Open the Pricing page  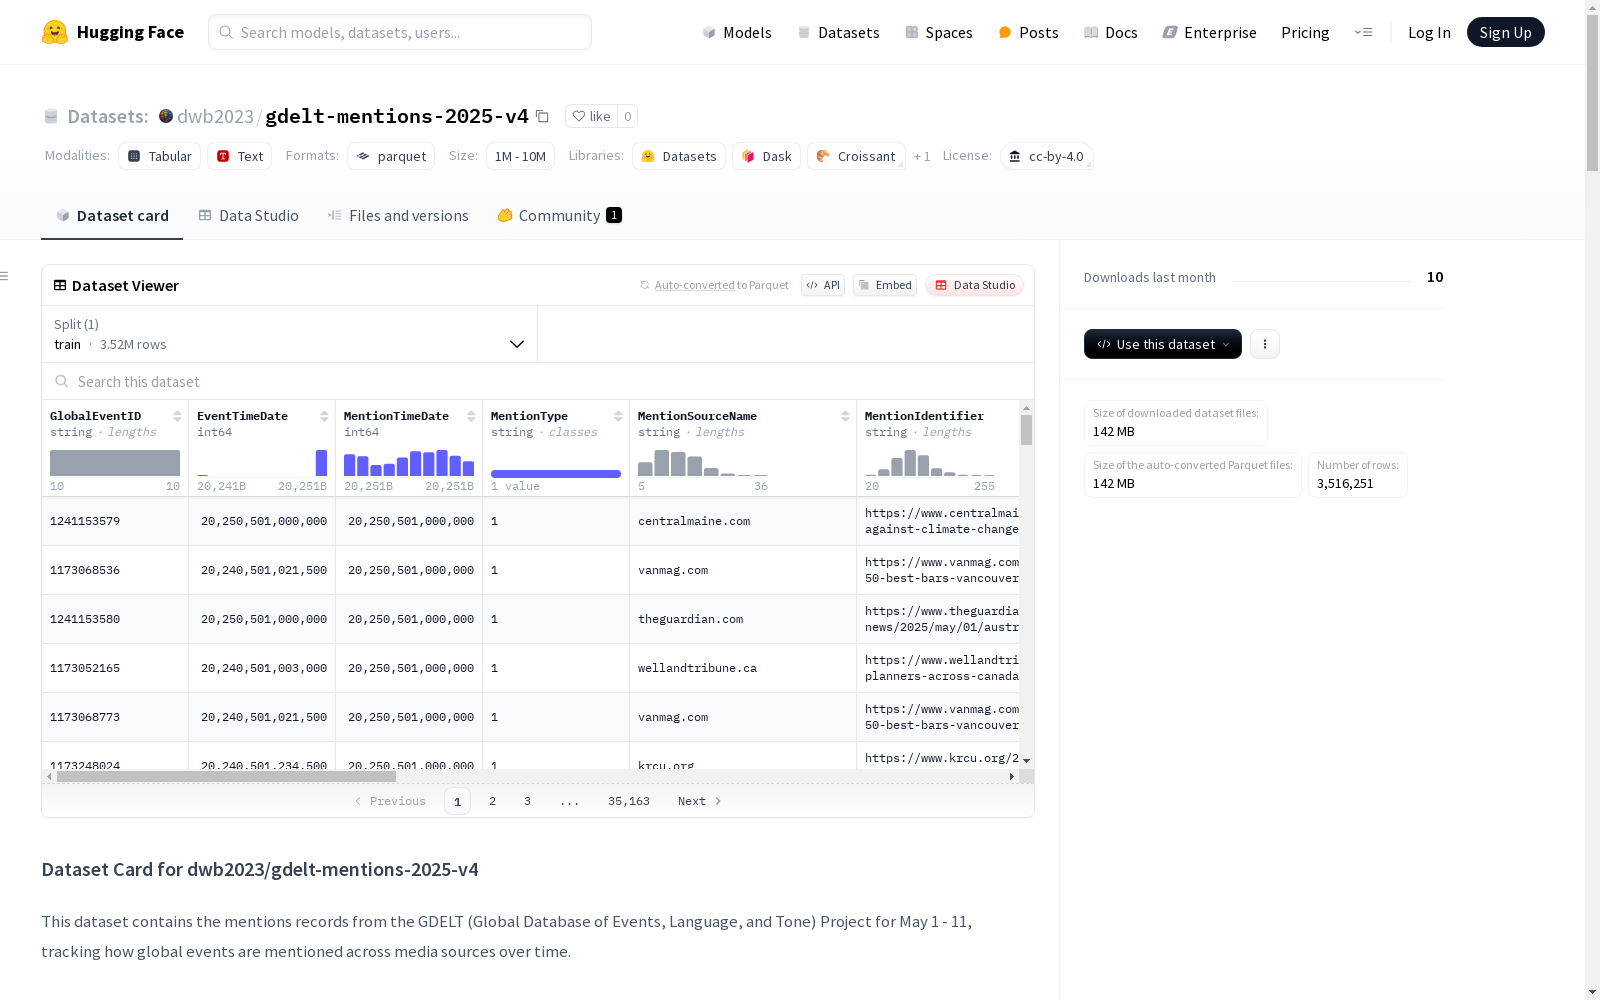click(1305, 32)
